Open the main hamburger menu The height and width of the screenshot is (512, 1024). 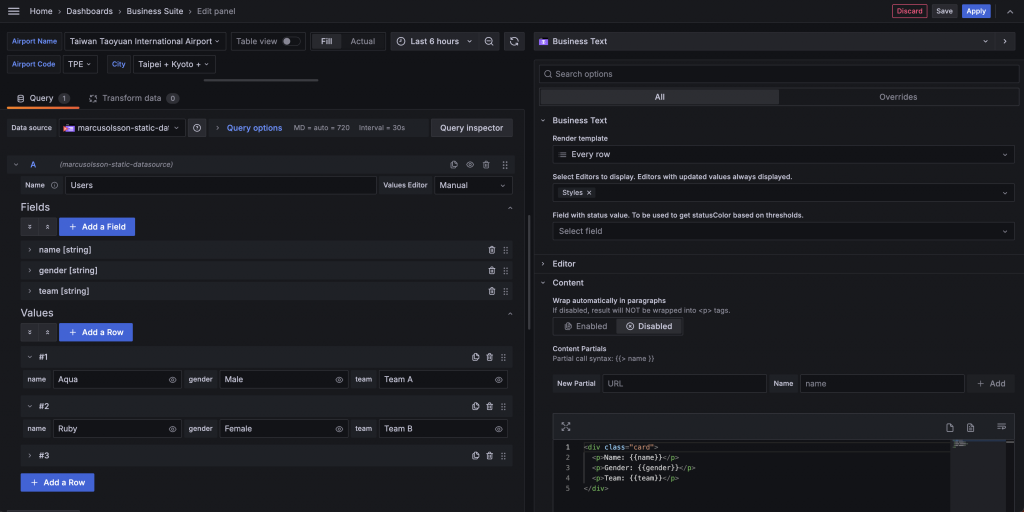coord(13,11)
